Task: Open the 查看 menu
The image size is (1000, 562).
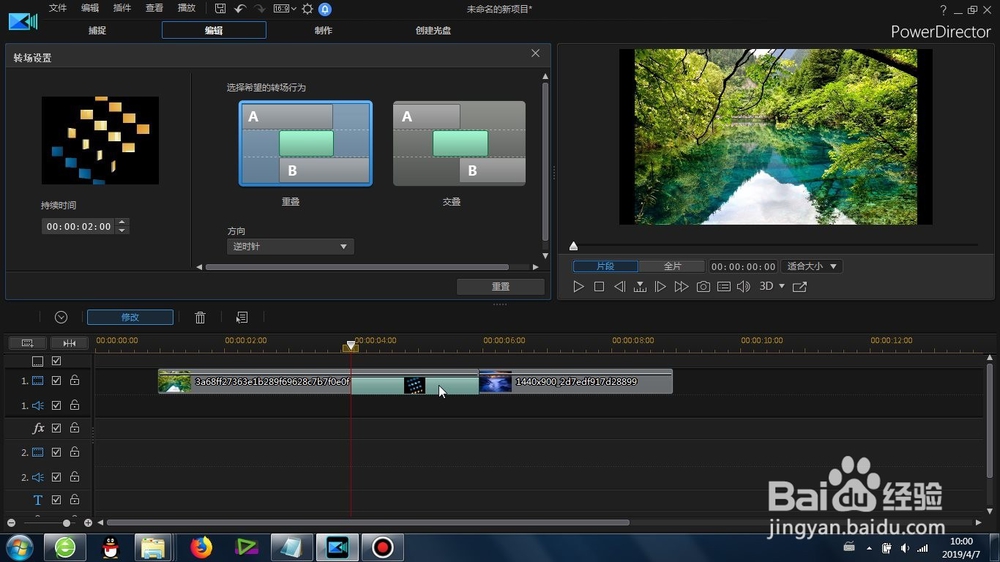Action: tap(154, 8)
